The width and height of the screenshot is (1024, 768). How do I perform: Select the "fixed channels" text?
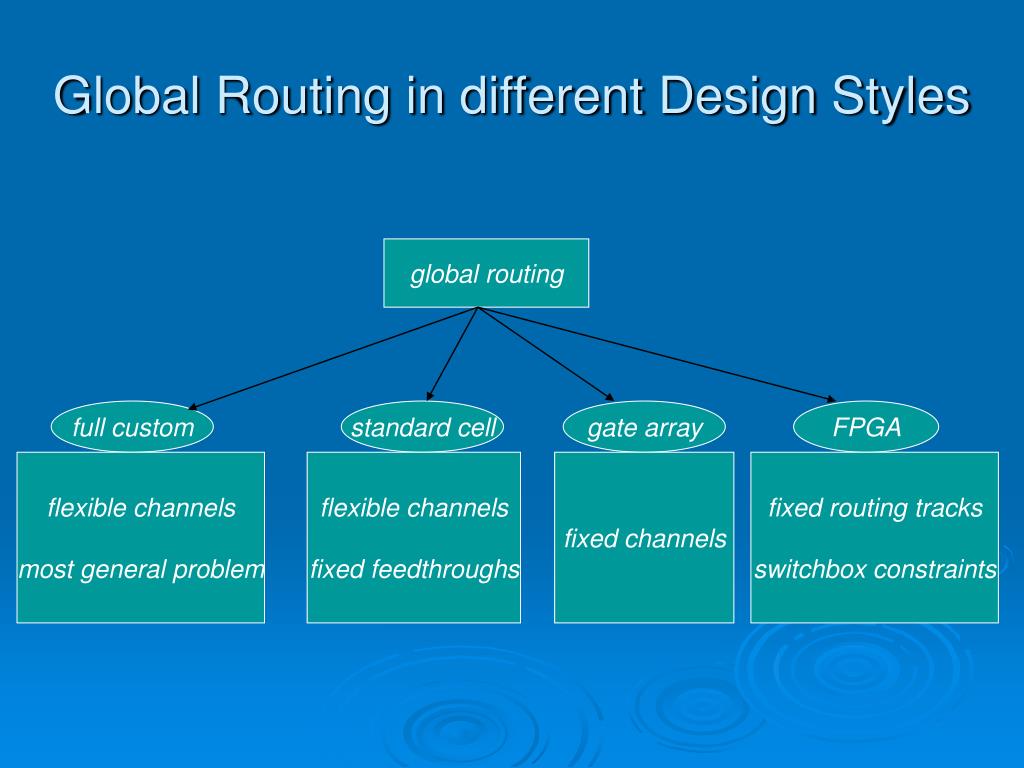(x=645, y=539)
